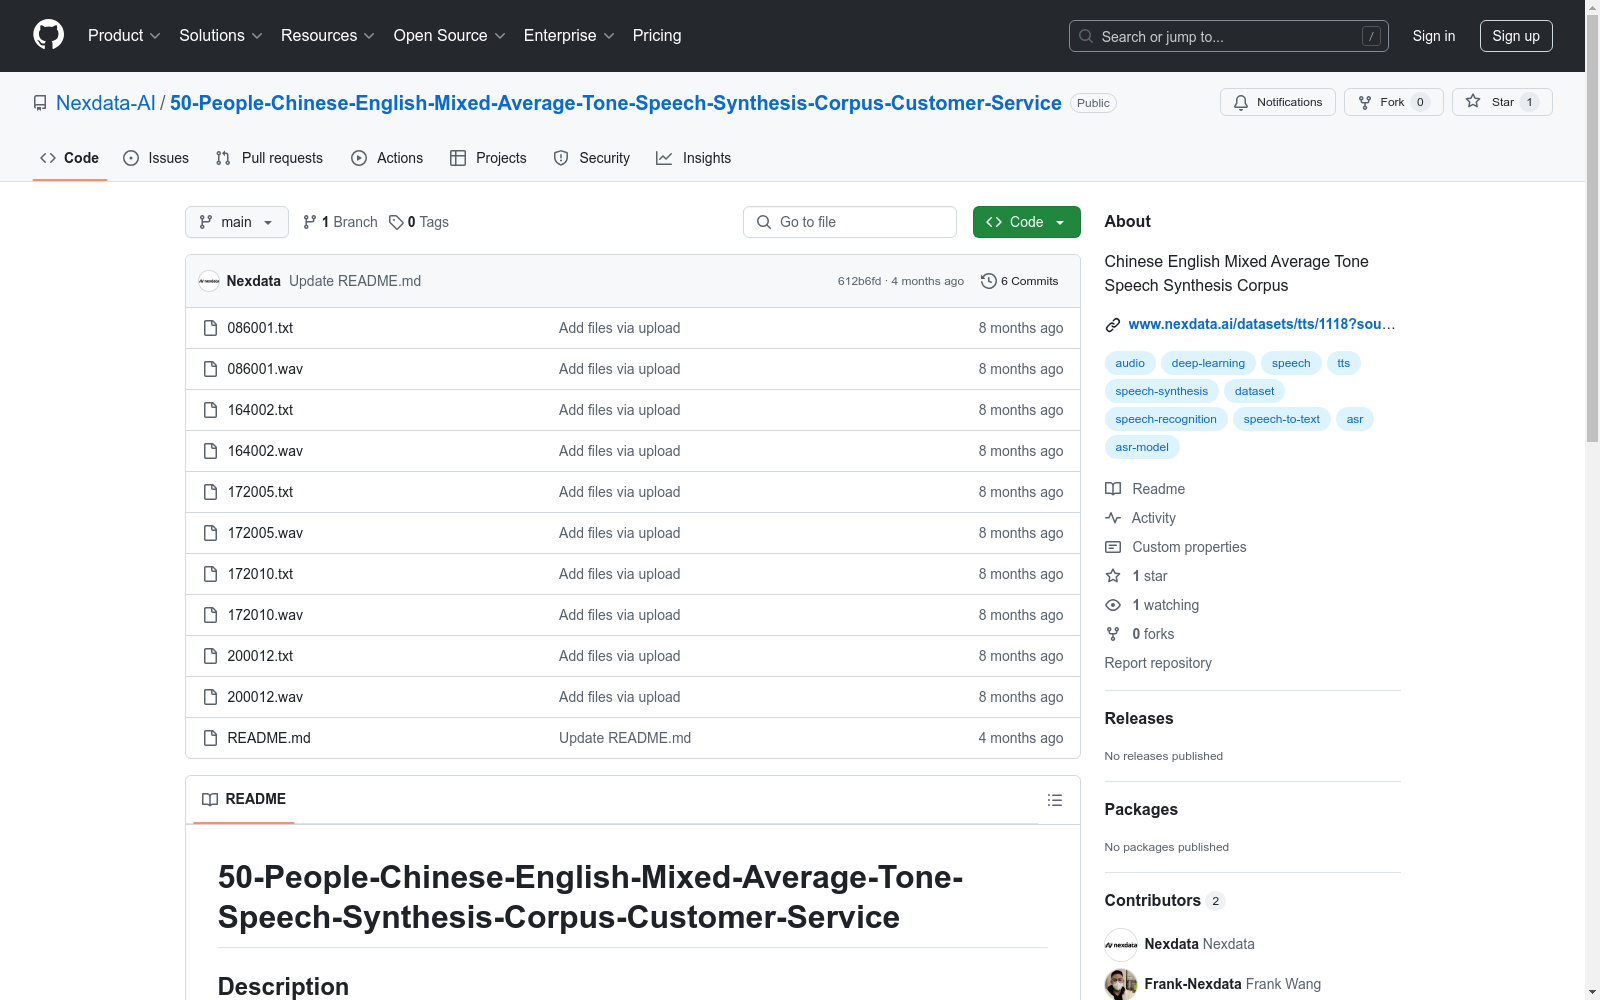Click the GitHub logo icon
The width and height of the screenshot is (1600, 1000).
(x=48, y=35)
